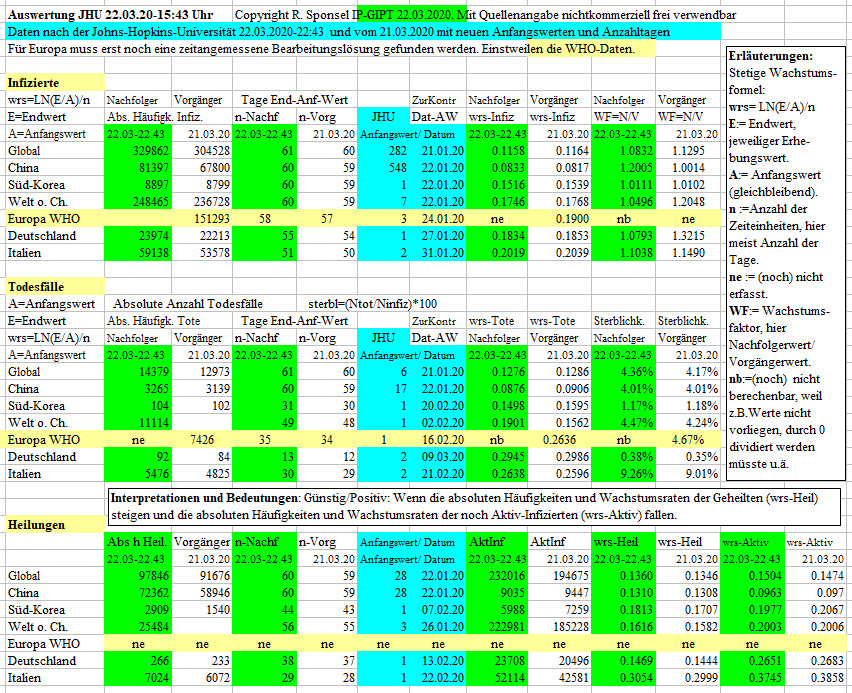Click Global previous deaths value 12973
Viewport: 852px width, 693px height.
[202, 372]
